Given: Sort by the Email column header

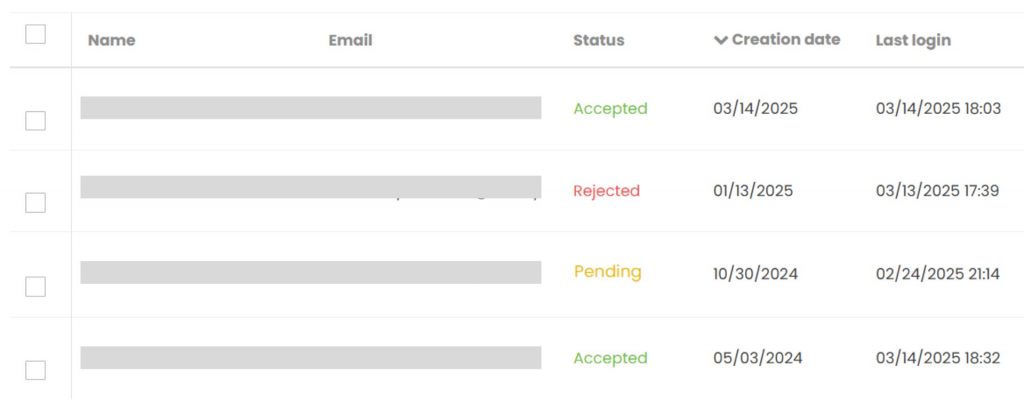Looking at the screenshot, I should tap(350, 40).
